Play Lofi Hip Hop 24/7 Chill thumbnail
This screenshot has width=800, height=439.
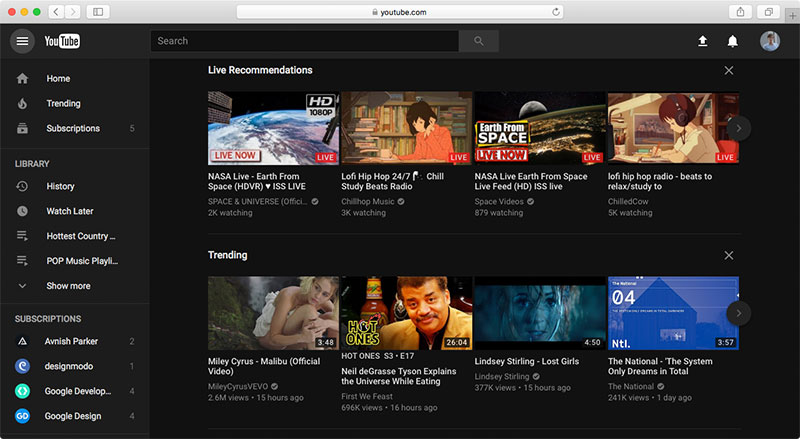point(407,128)
